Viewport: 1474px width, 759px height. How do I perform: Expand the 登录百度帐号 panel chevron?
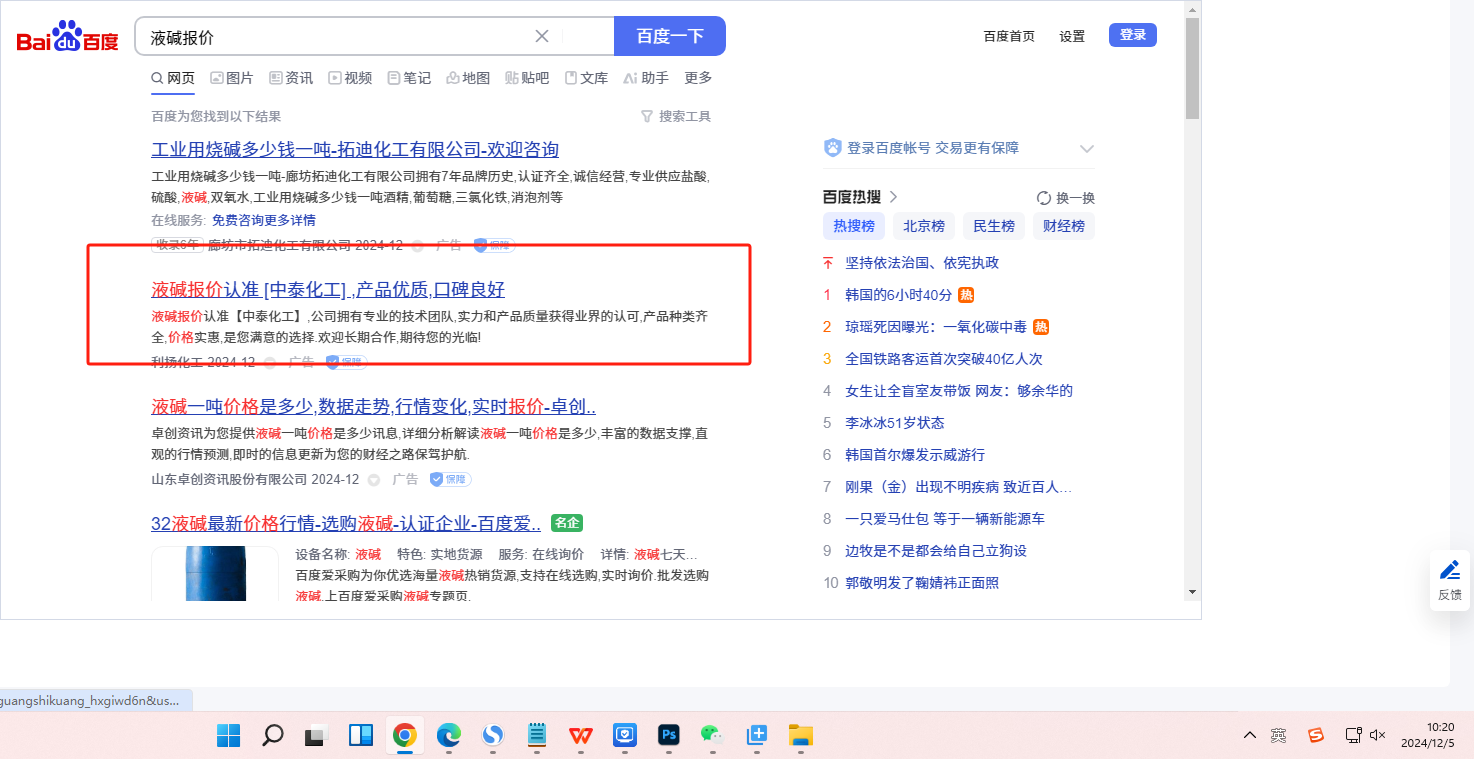1086,149
